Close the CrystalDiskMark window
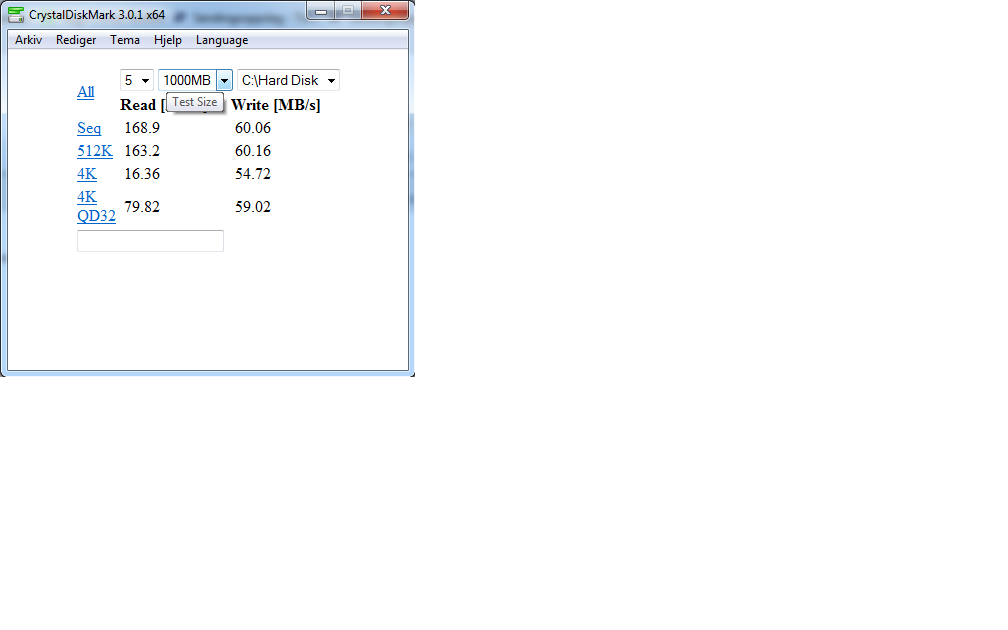 [x=385, y=10]
